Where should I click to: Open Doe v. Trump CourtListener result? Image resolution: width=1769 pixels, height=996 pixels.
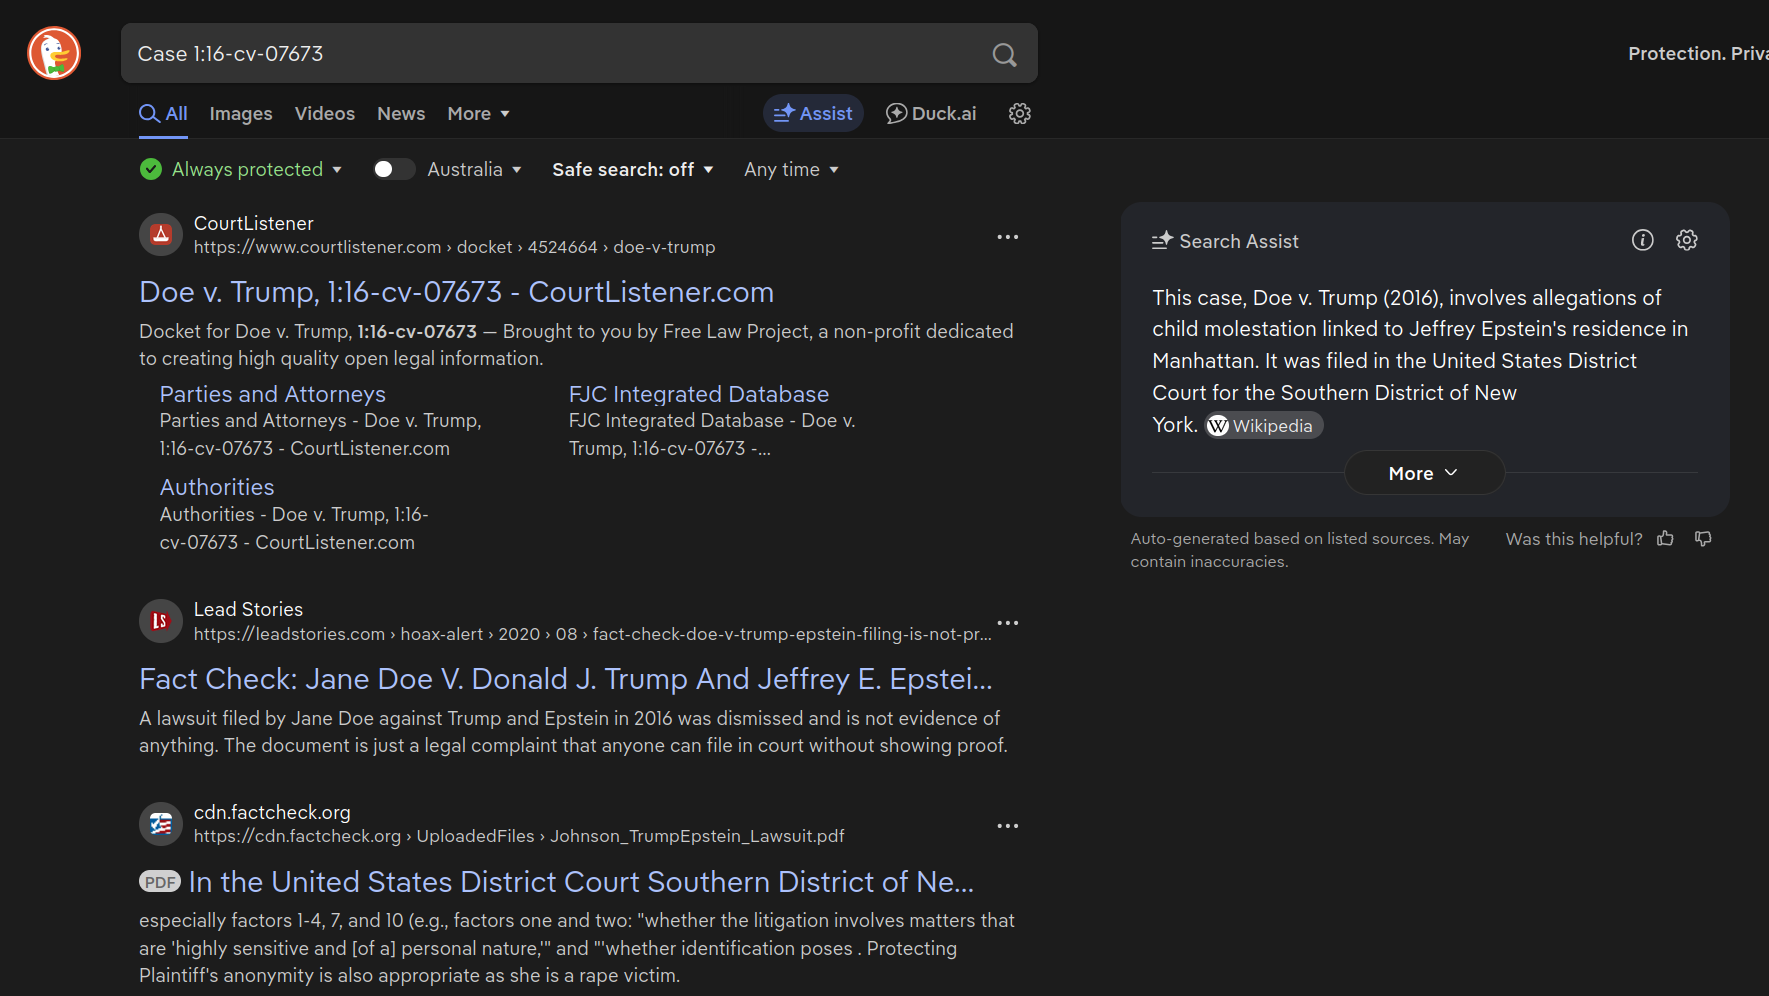point(456,292)
